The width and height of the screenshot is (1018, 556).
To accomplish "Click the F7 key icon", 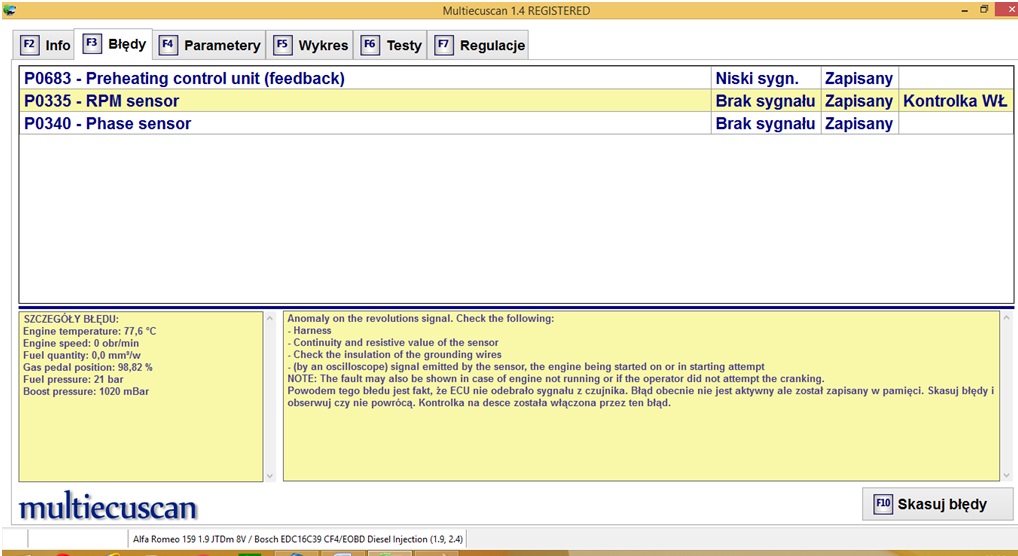I will (x=443, y=45).
